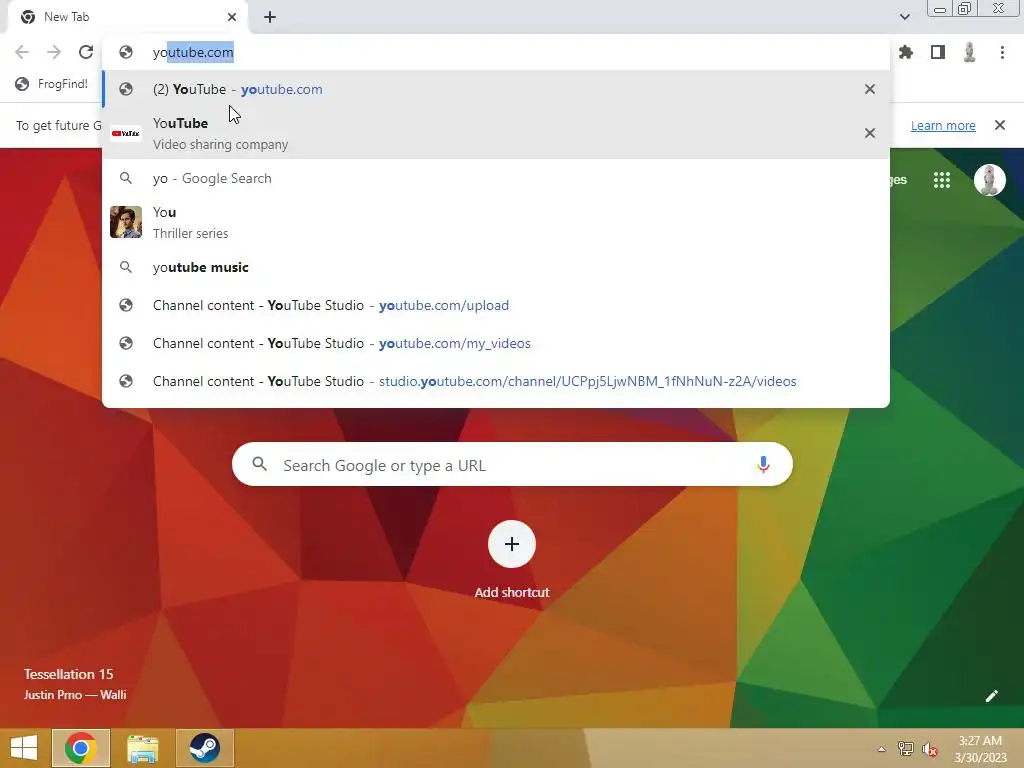Open the tab search chevron
Screen dimensions: 1024x768
click(904, 17)
